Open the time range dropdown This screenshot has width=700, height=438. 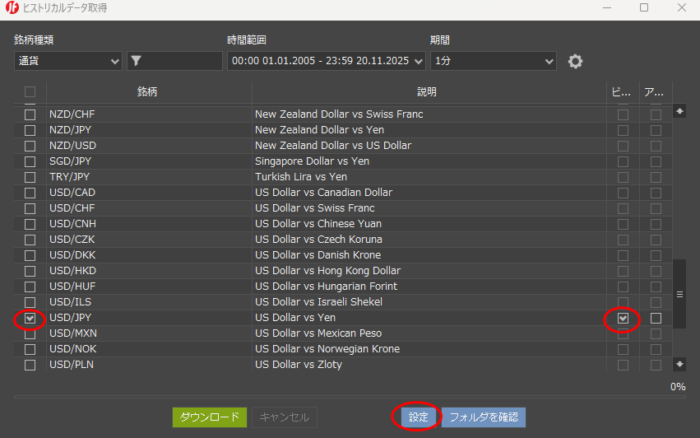click(x=326, y=61)
